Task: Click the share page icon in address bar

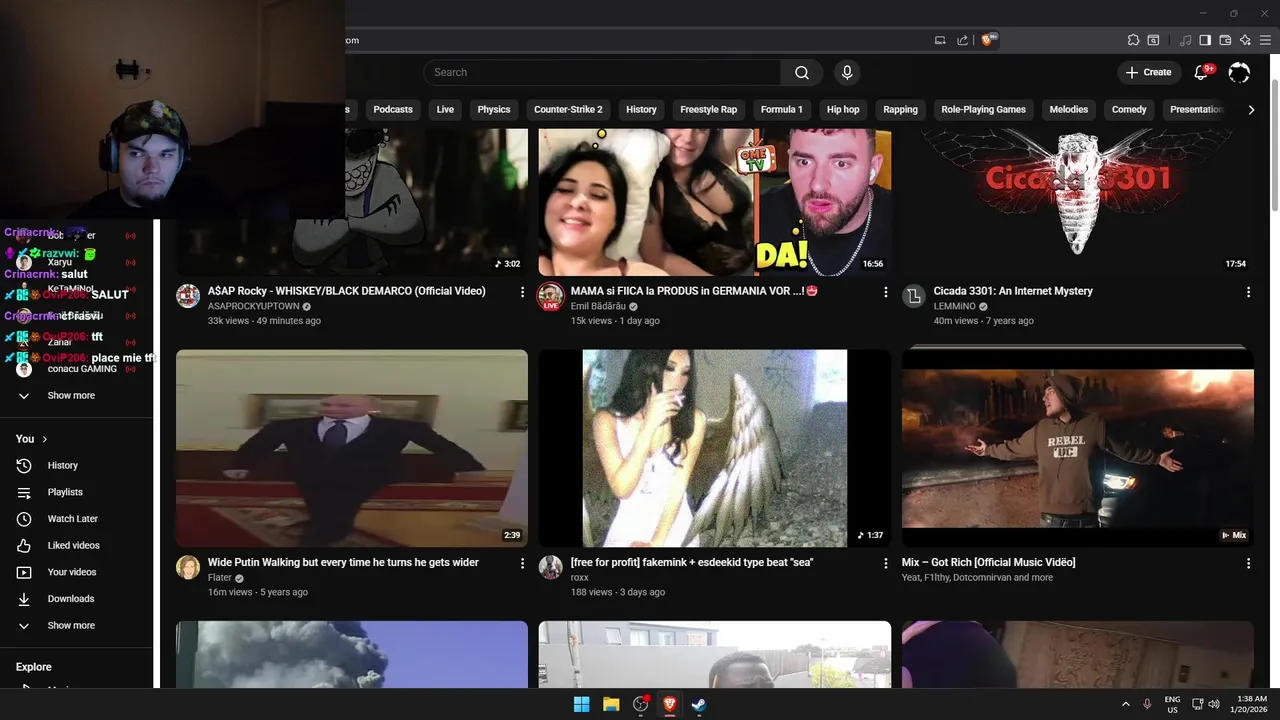Action: tap(962, 40)
